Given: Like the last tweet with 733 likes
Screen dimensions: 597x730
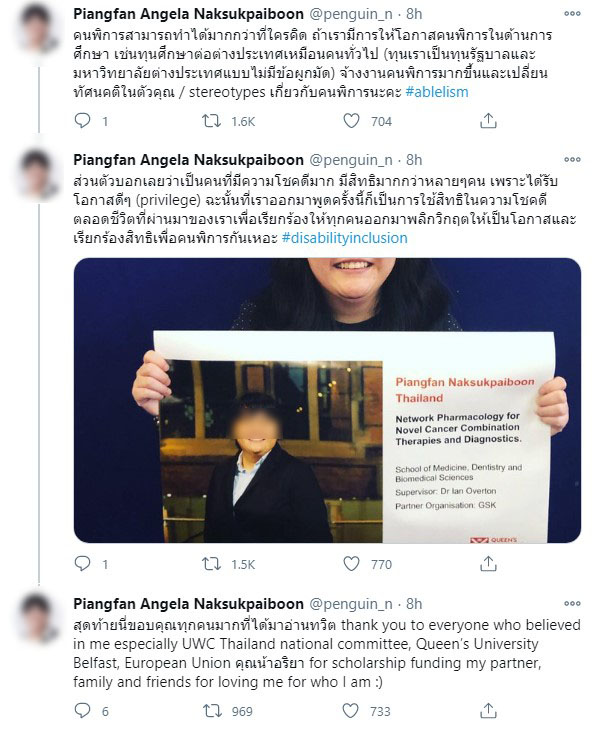Looking at the screenshot, I should (x=350, y=710).
